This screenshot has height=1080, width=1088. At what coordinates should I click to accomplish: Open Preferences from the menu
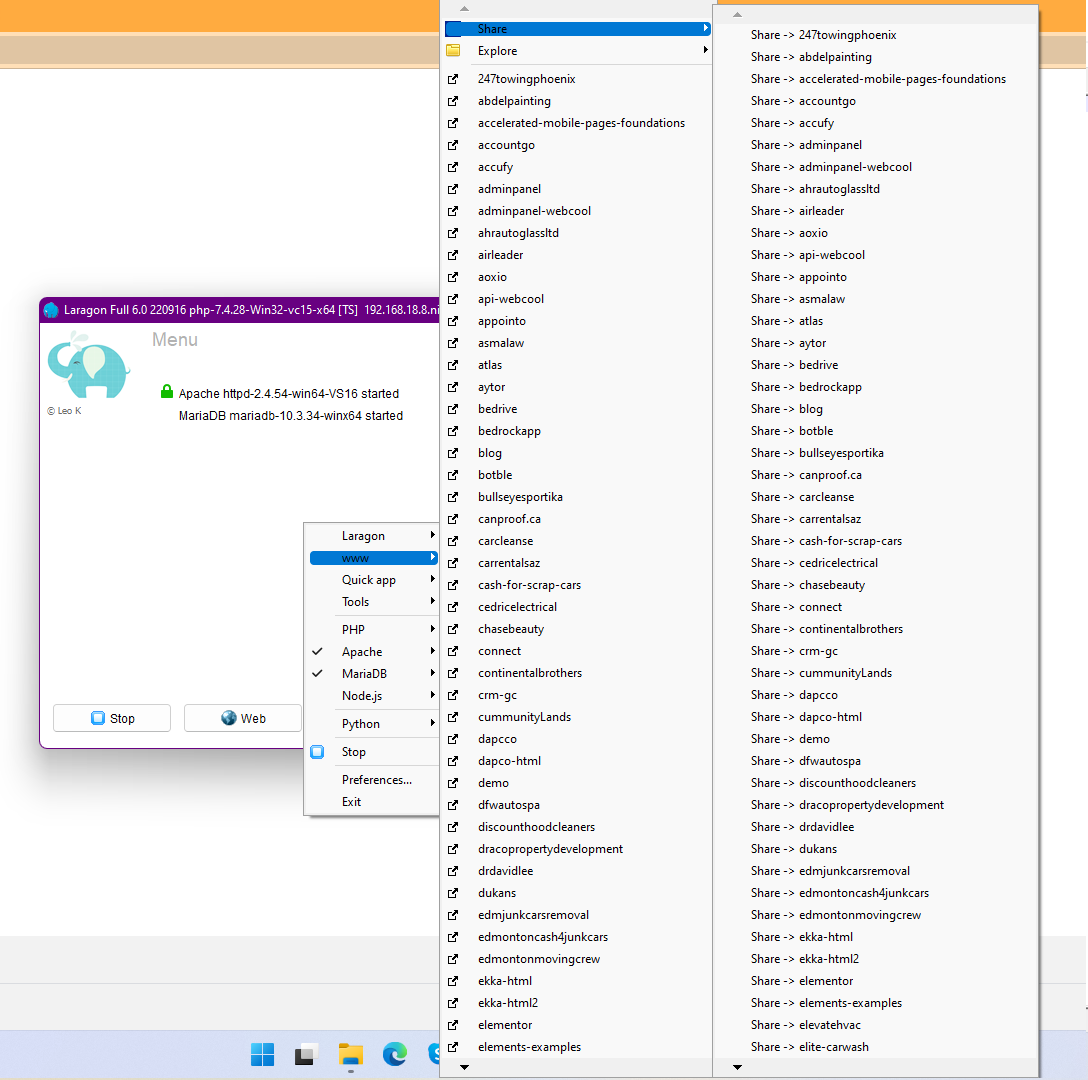[x=377, y=779]
